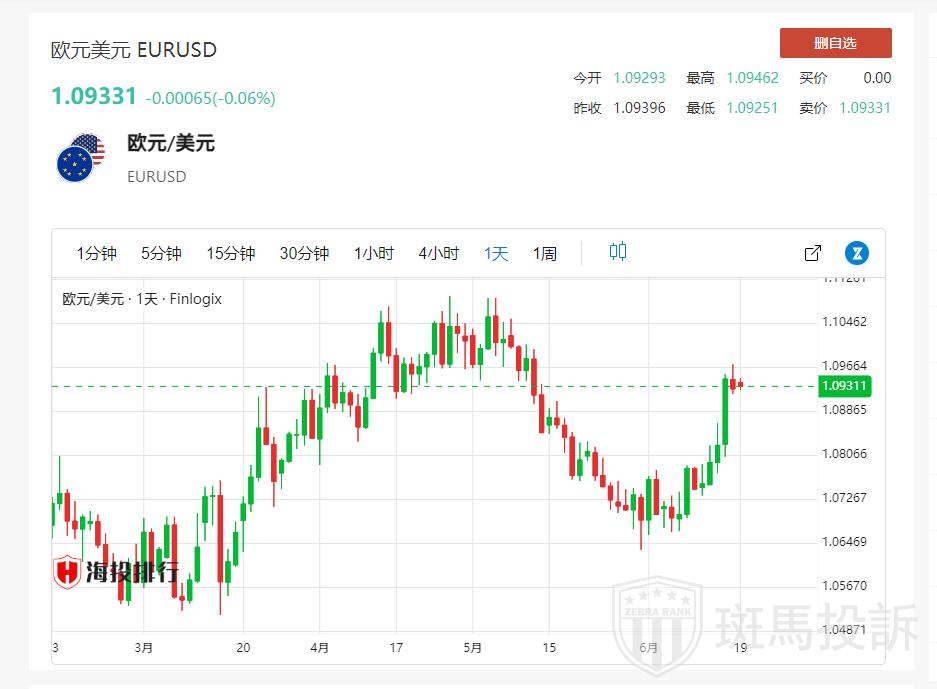
Task: Click the red 删自选 button
Action: (835, 43)
